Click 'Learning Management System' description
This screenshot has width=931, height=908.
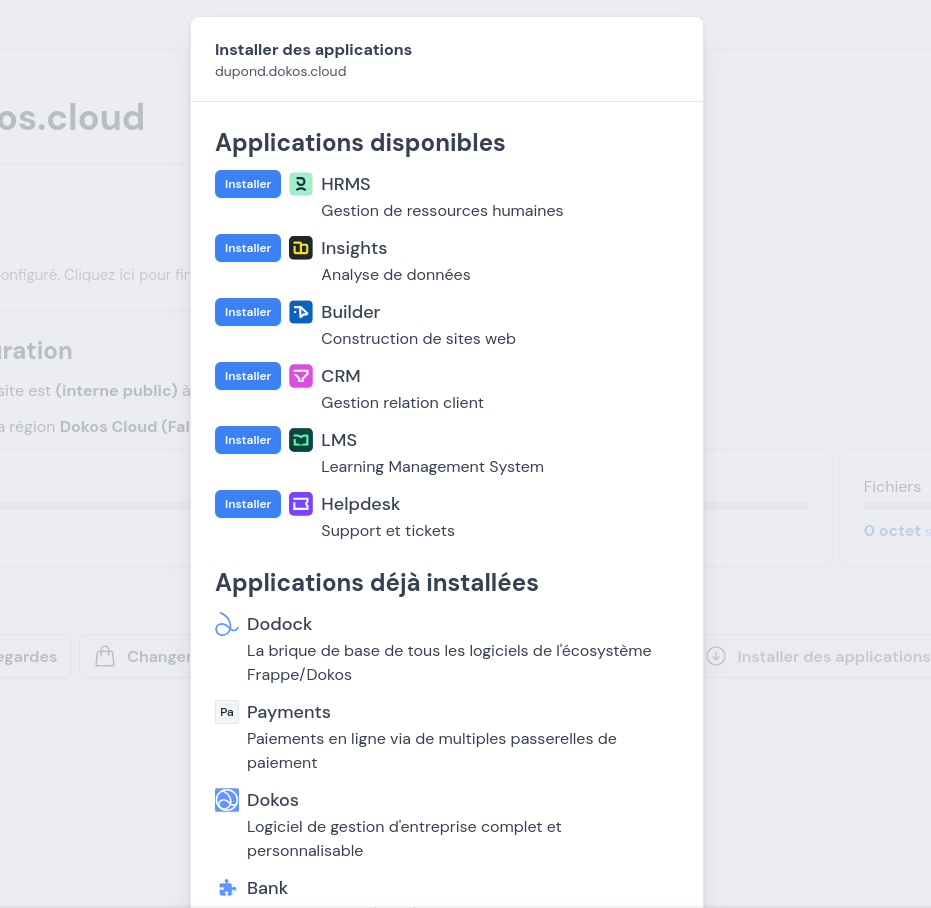pyautogui.click(x=432, y=467)
